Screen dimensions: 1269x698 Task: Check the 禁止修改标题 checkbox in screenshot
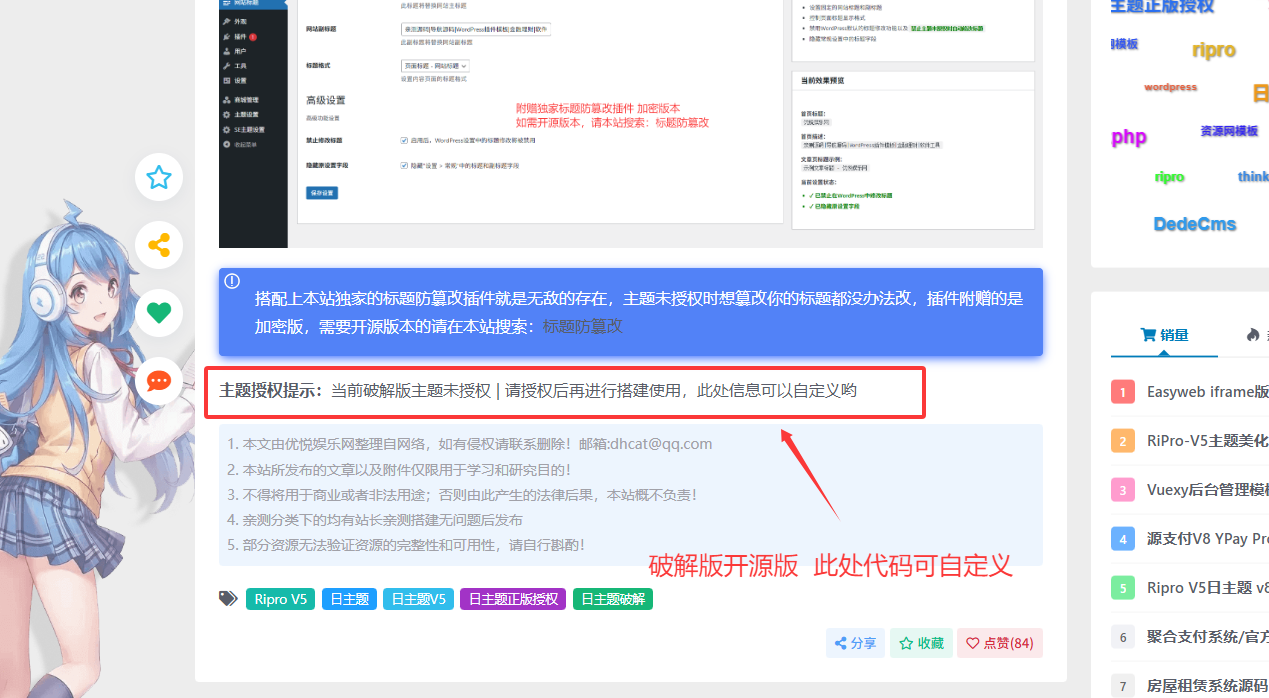[x=403, y=141]
